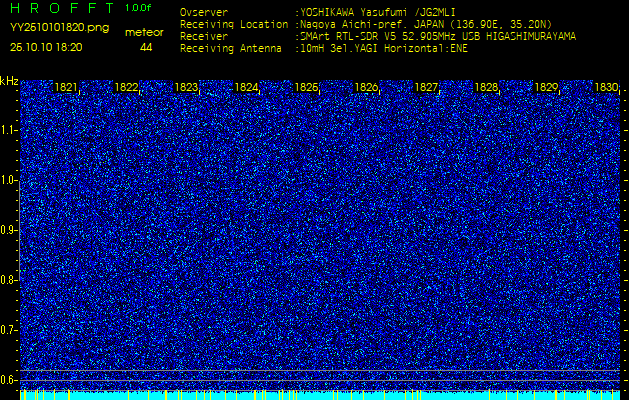Click the 1821 time marker
The width and height of the screenshot is (629, 400).
(66, 87)
